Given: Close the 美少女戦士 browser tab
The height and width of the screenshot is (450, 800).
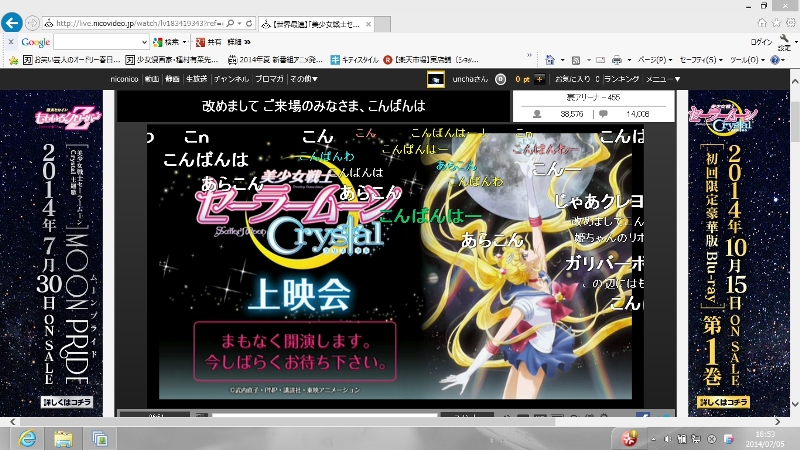Looking at the screenshot, I should (368, 24).
